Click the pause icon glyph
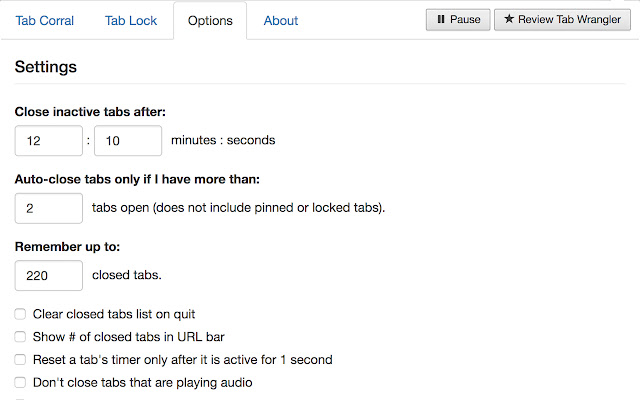This screenshot has width=640, height=400. click(441, 20)
